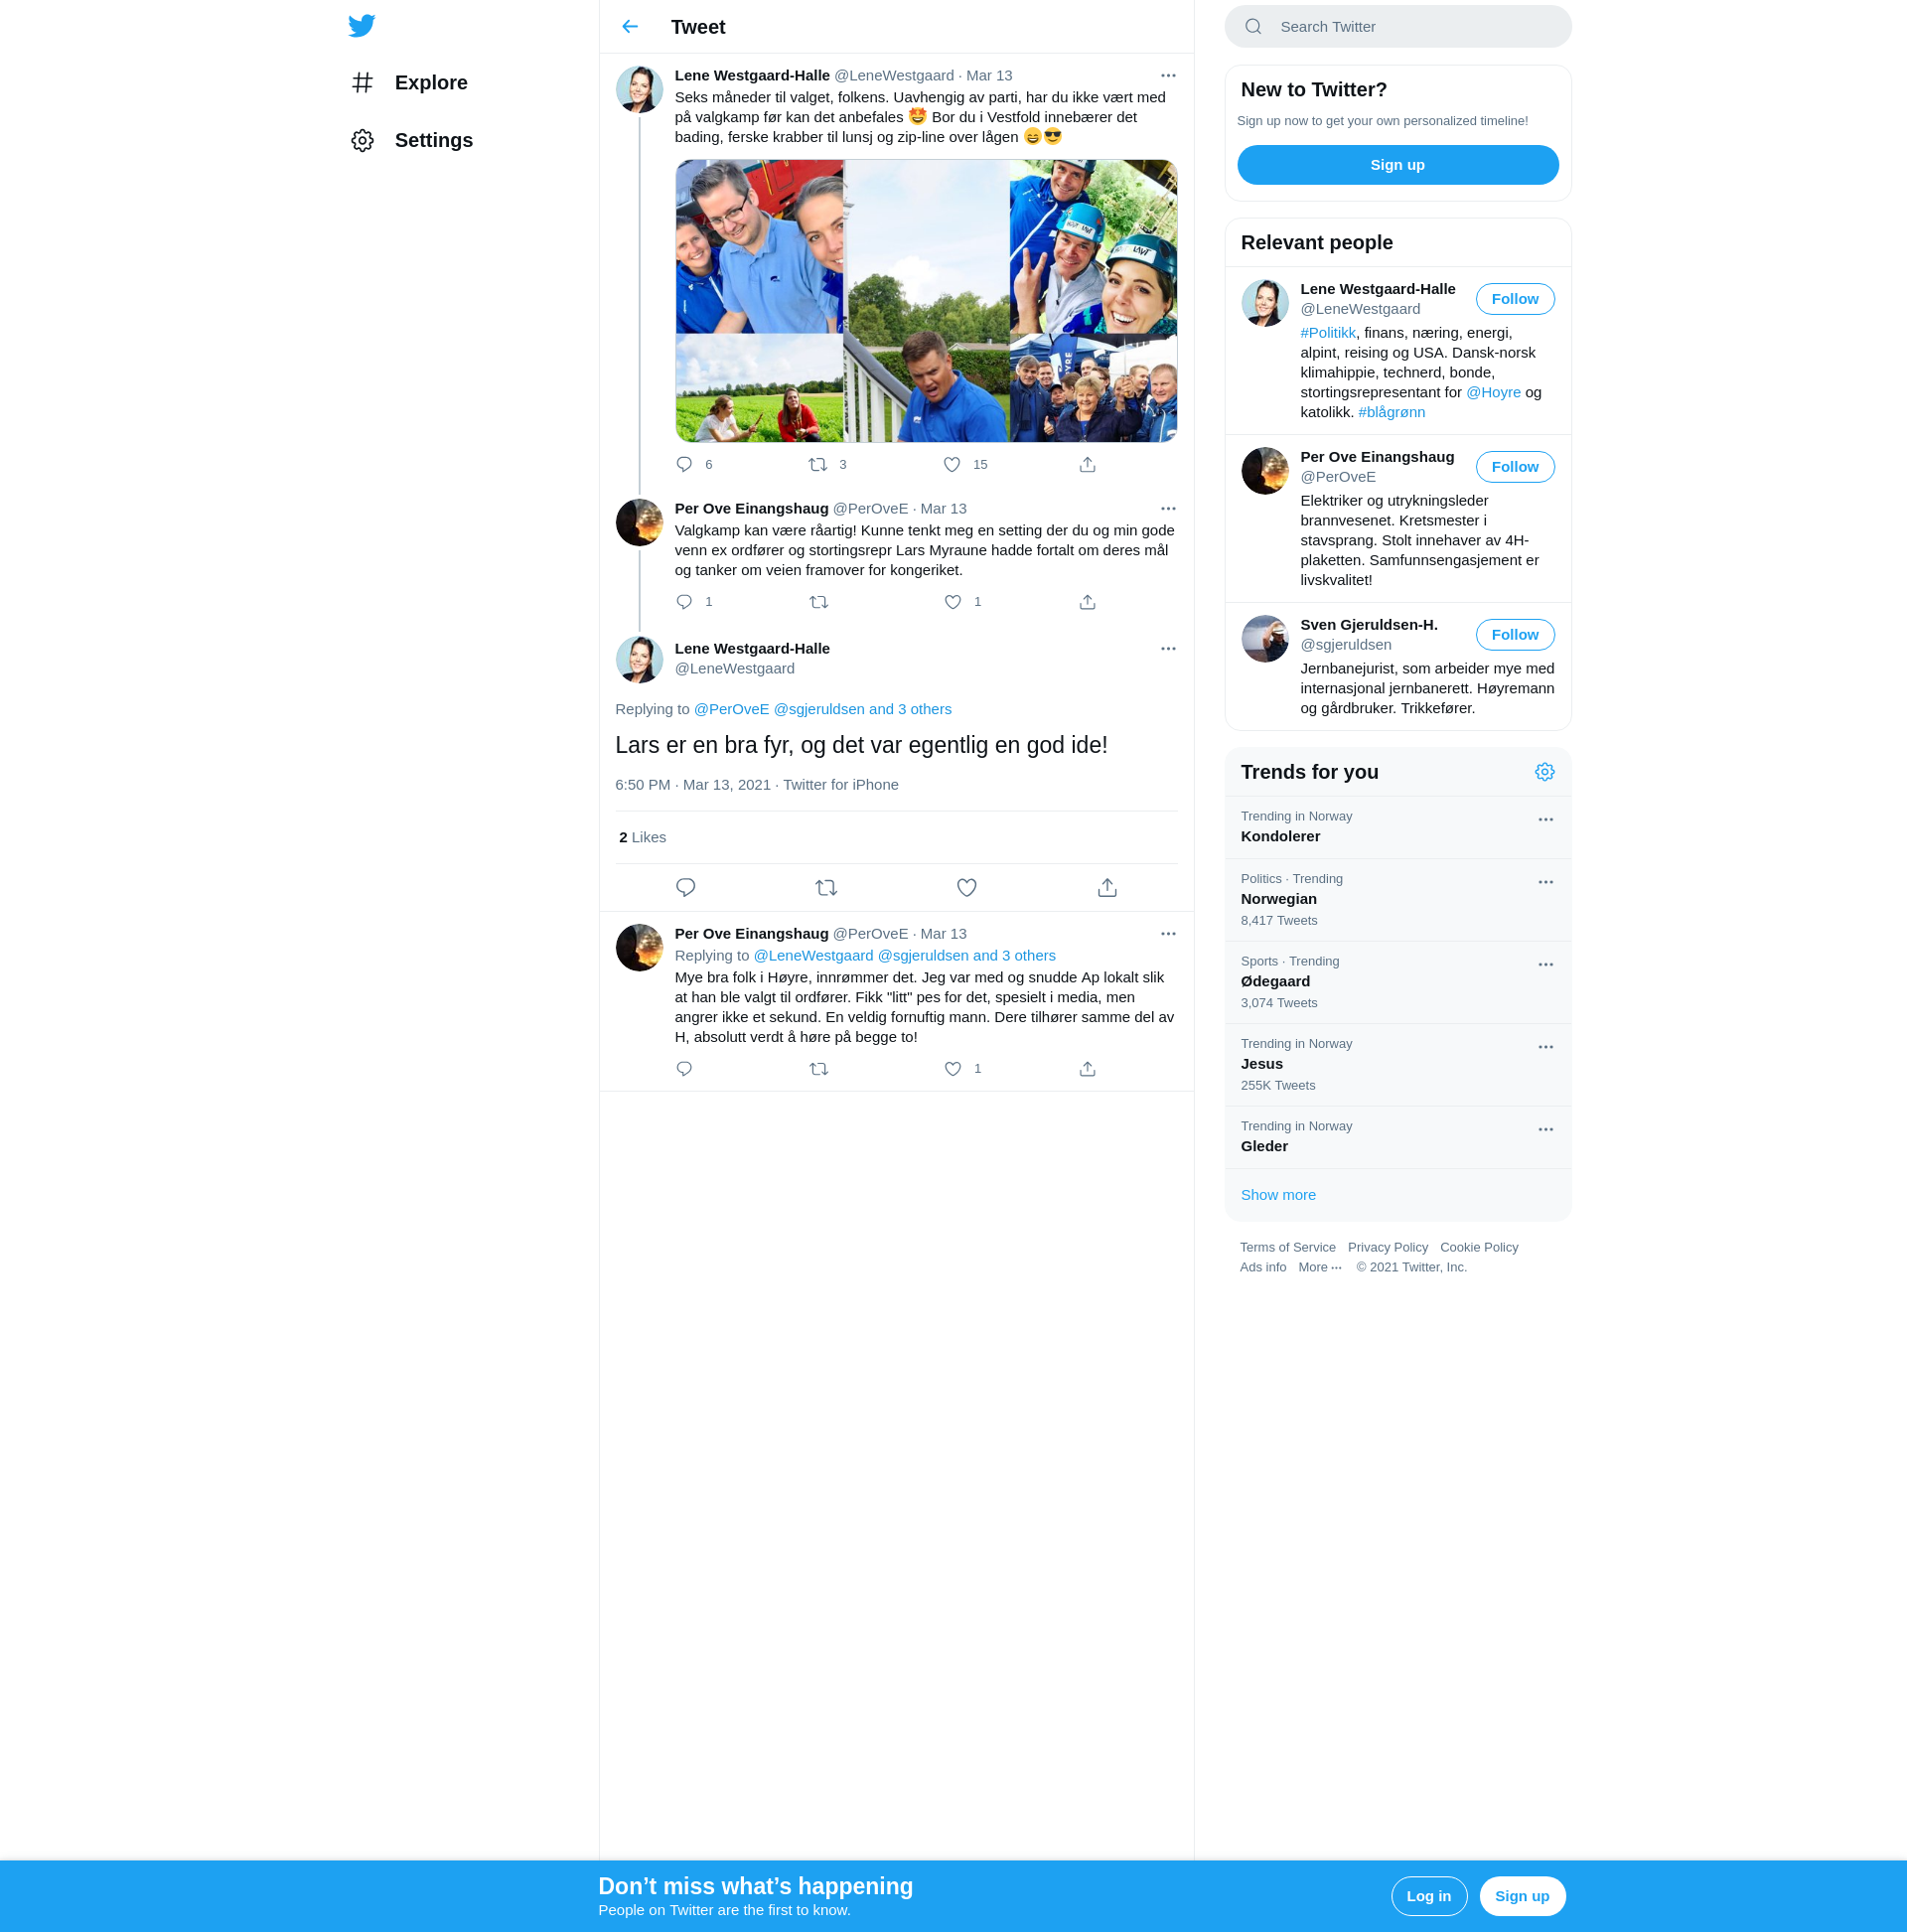Open Cookie Policy link
Viewport: 1907px width, 1932px height.
(1478, 1248)
